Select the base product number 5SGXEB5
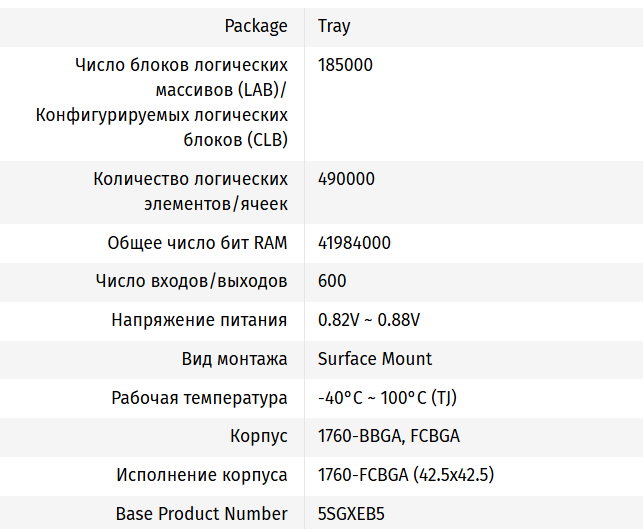The image size is (643, 529). pos(351,514)
